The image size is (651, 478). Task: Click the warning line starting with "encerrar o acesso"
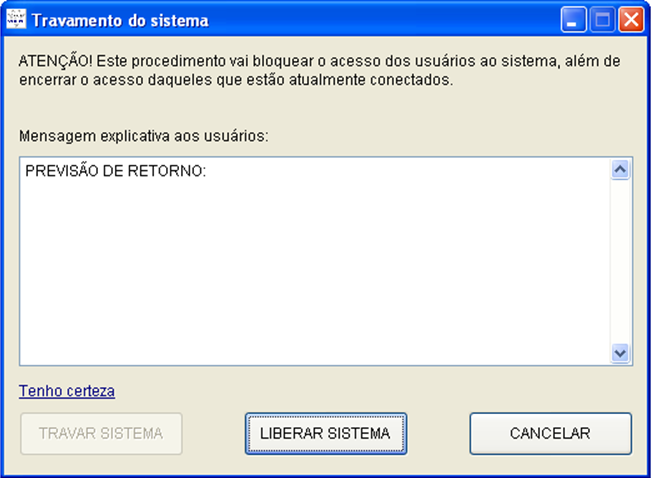coord(236,79)
